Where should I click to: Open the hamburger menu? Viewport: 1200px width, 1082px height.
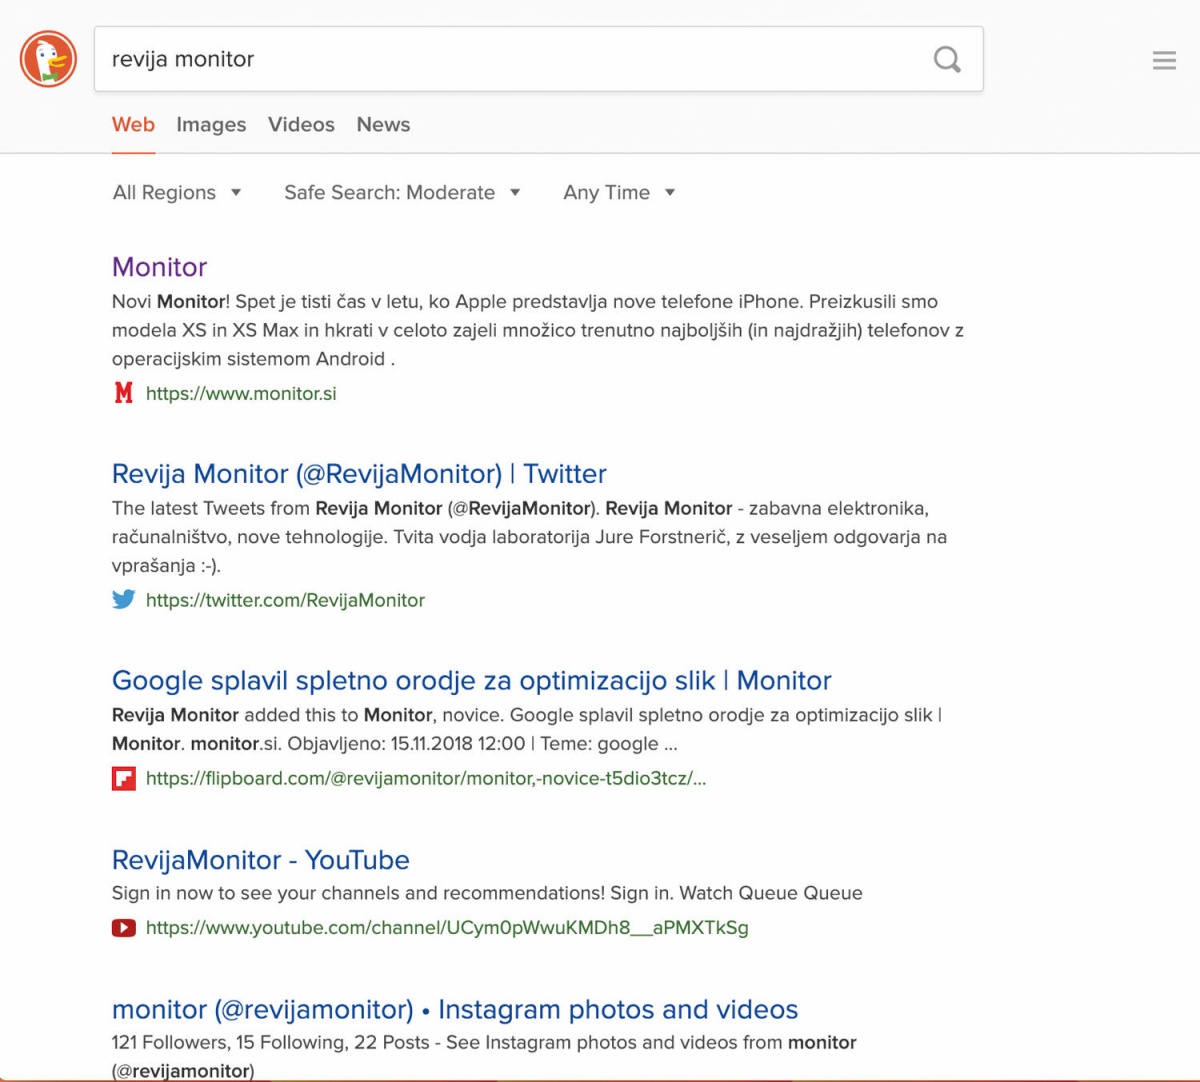tap(1164, 60)
